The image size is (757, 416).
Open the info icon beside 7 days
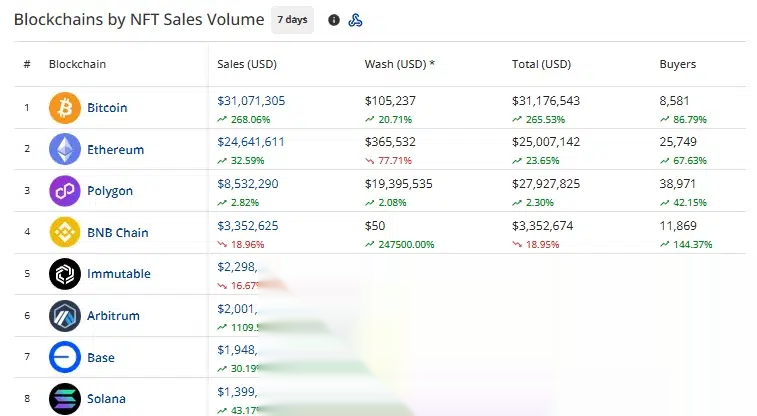tap(334, 20)
